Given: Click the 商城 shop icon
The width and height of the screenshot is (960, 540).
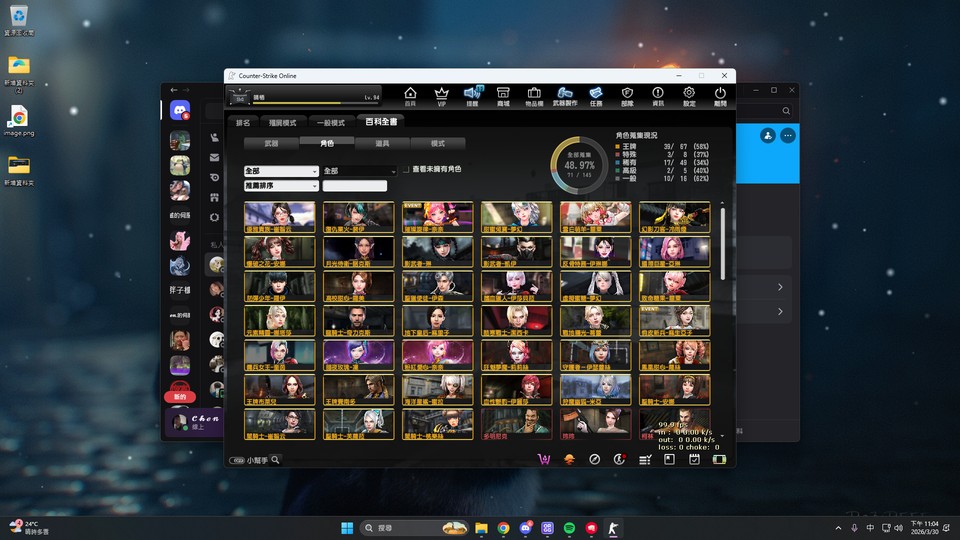Looking at the screenshot, I should coord(503,95).
